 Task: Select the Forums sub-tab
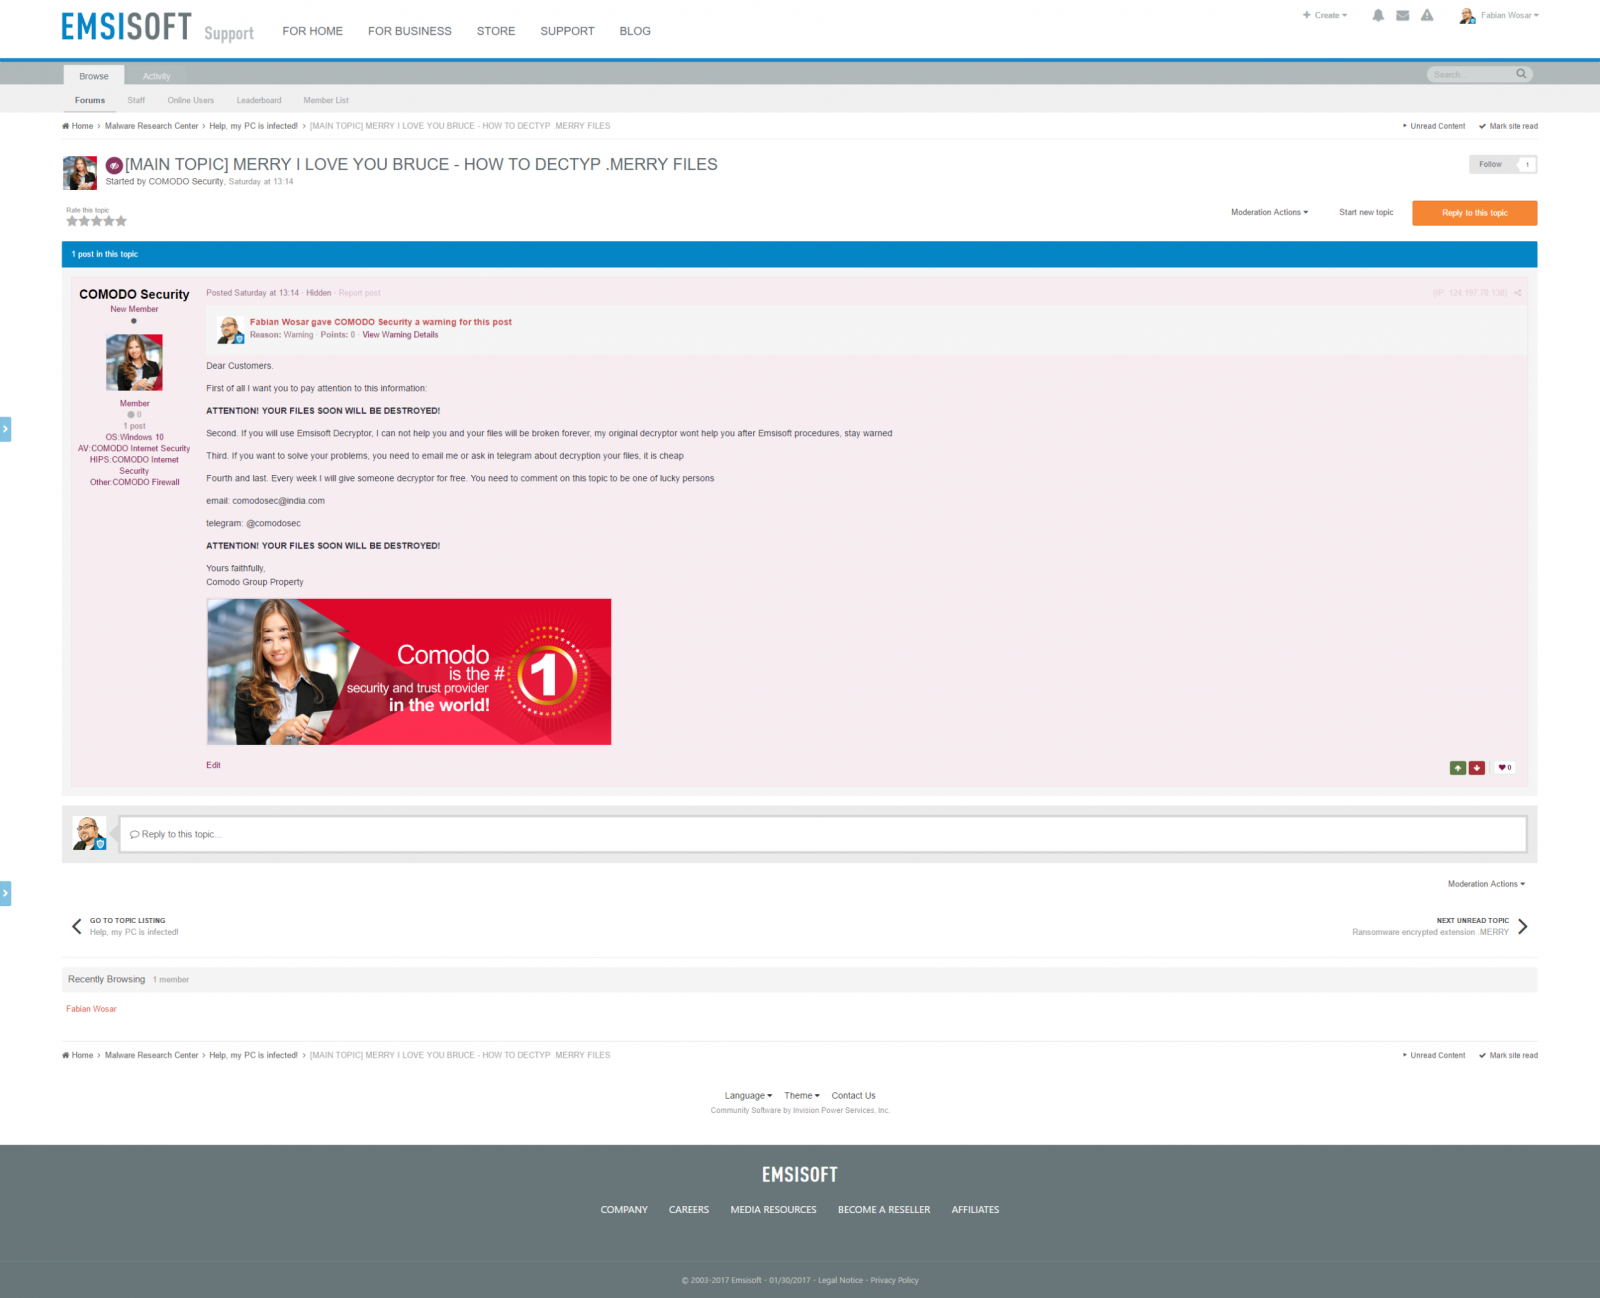tap(90, 100)
